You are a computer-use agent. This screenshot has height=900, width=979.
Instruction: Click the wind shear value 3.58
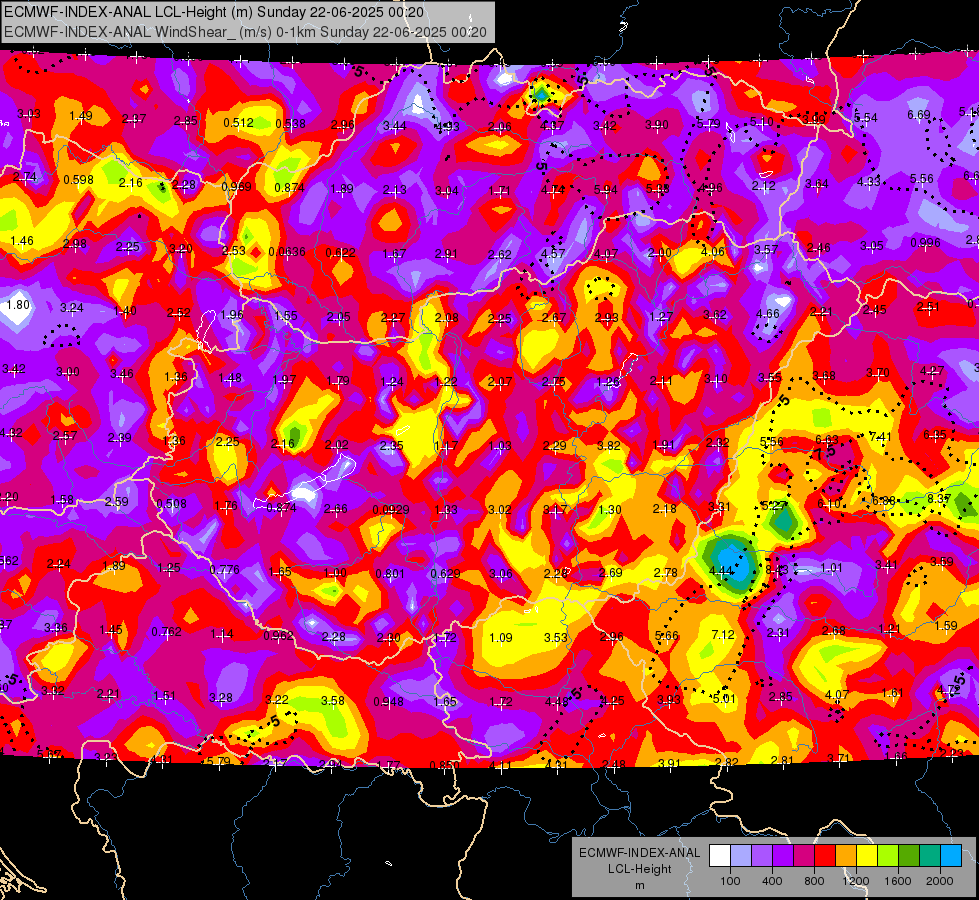point(333,700)
